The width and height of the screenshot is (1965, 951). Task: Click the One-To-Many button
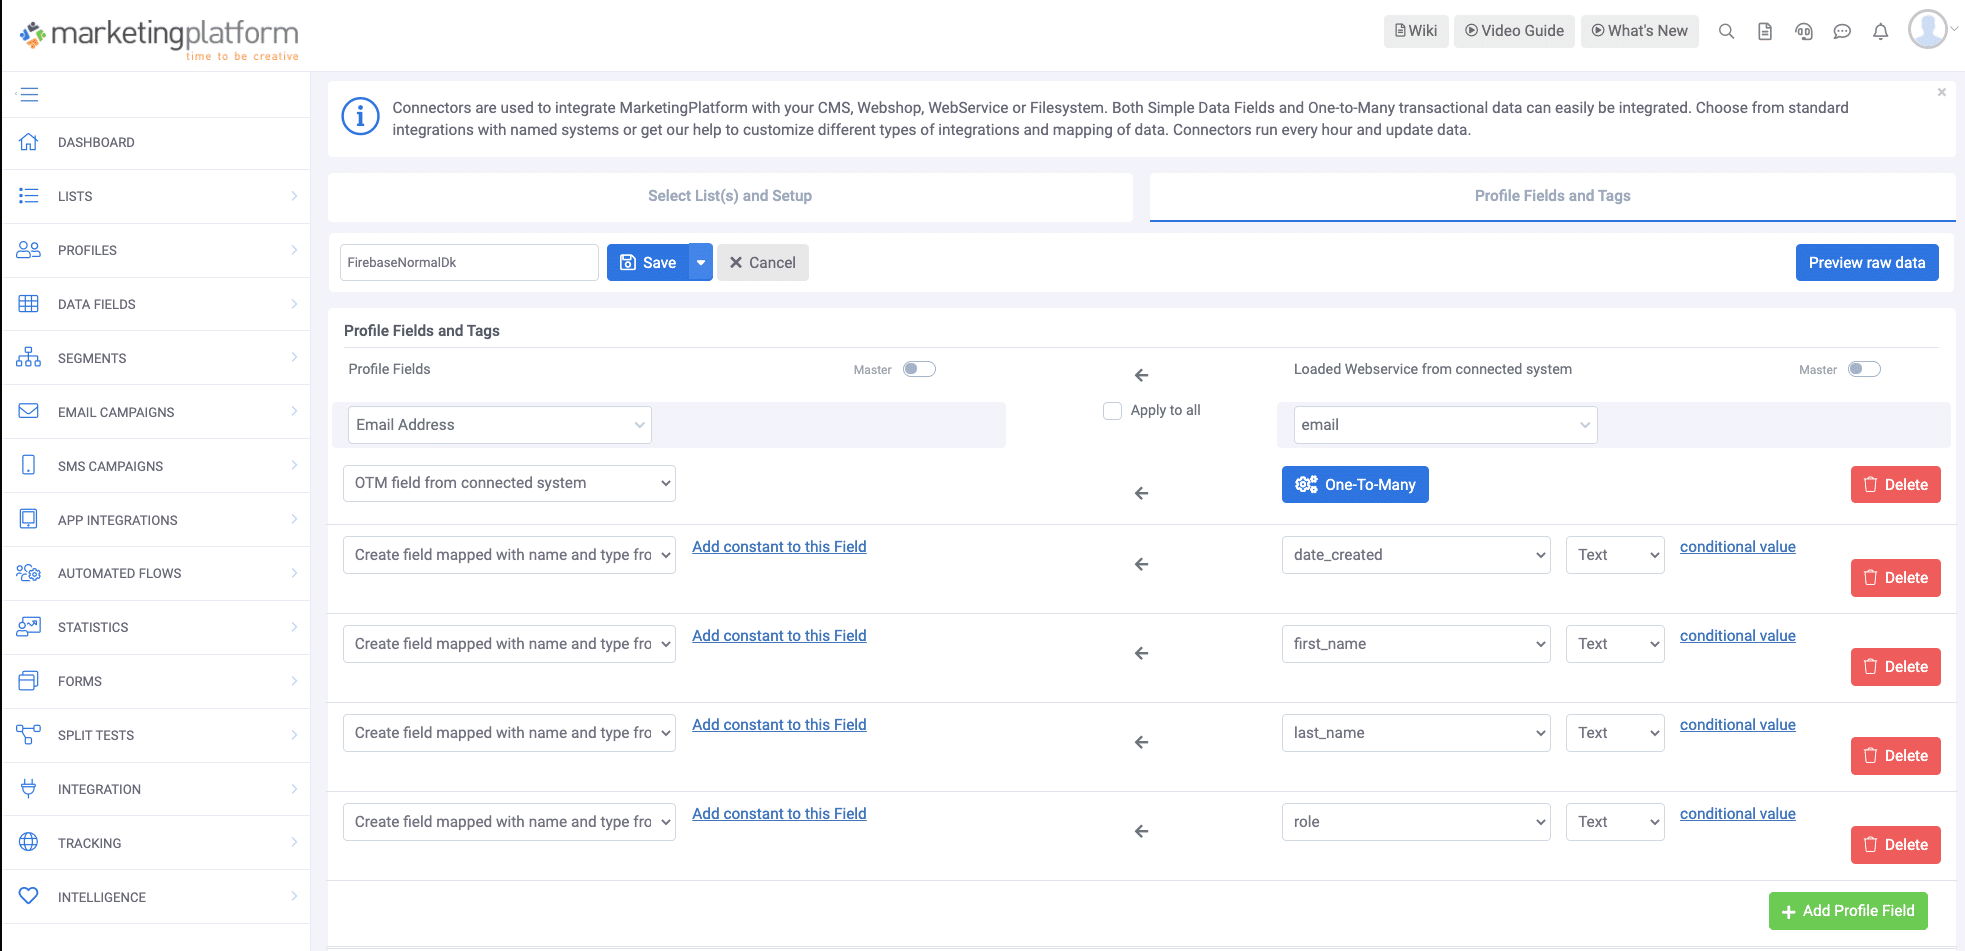pyautogui.click(x=1355, y=485)
